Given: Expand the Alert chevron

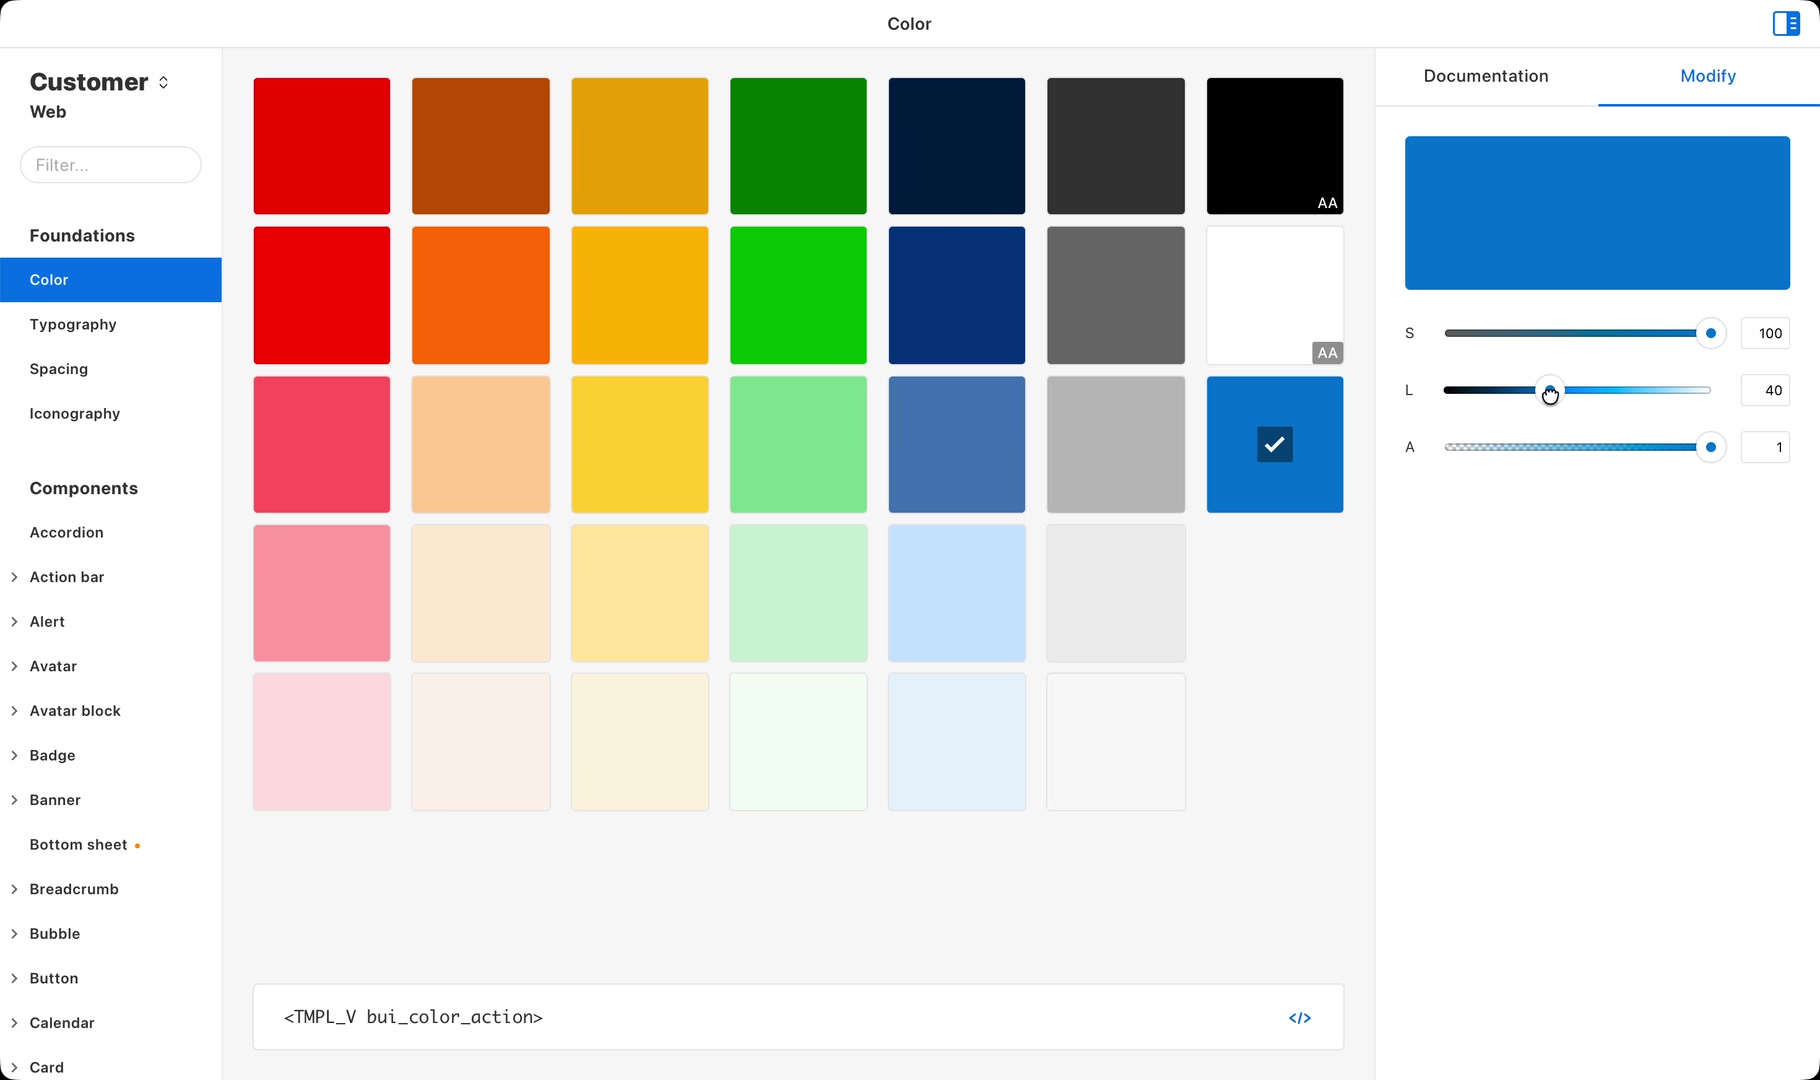Looking at the screenshot, I should pos(14,622).
